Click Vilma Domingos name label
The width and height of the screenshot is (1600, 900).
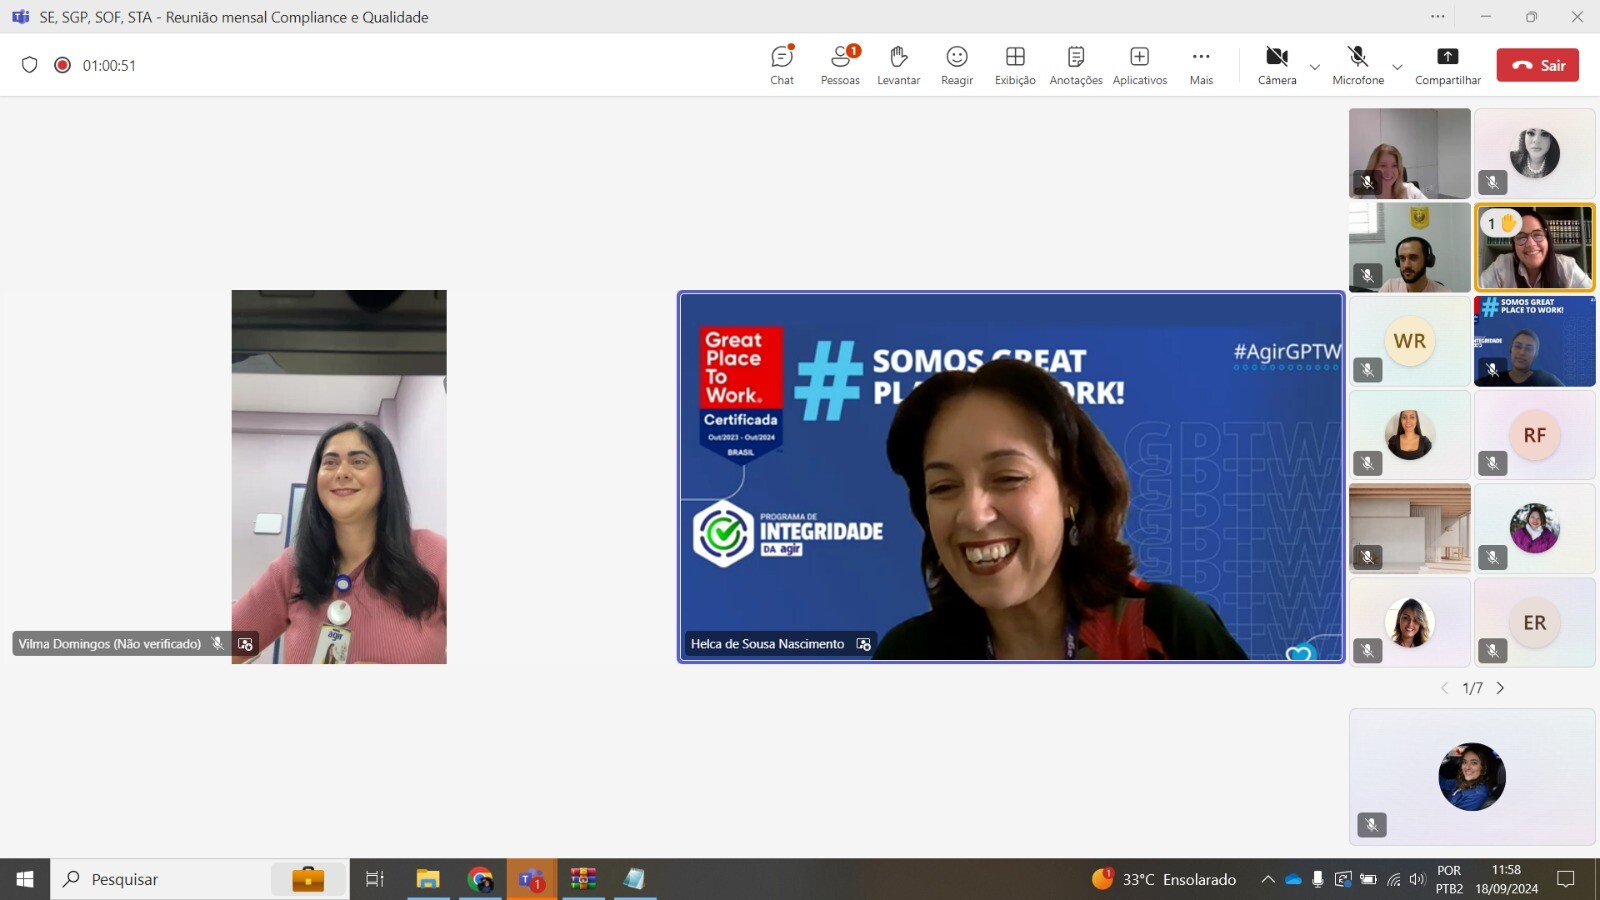tap(110, 644)
